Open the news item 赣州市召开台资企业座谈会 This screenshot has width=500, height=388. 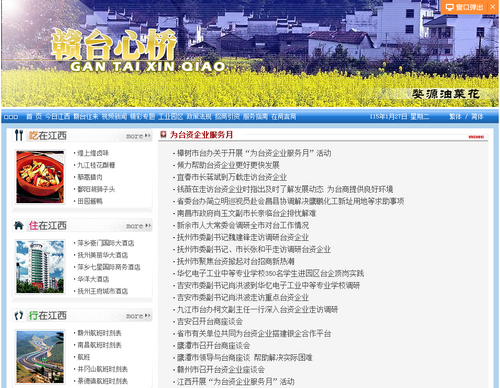[x=221, y=369]
